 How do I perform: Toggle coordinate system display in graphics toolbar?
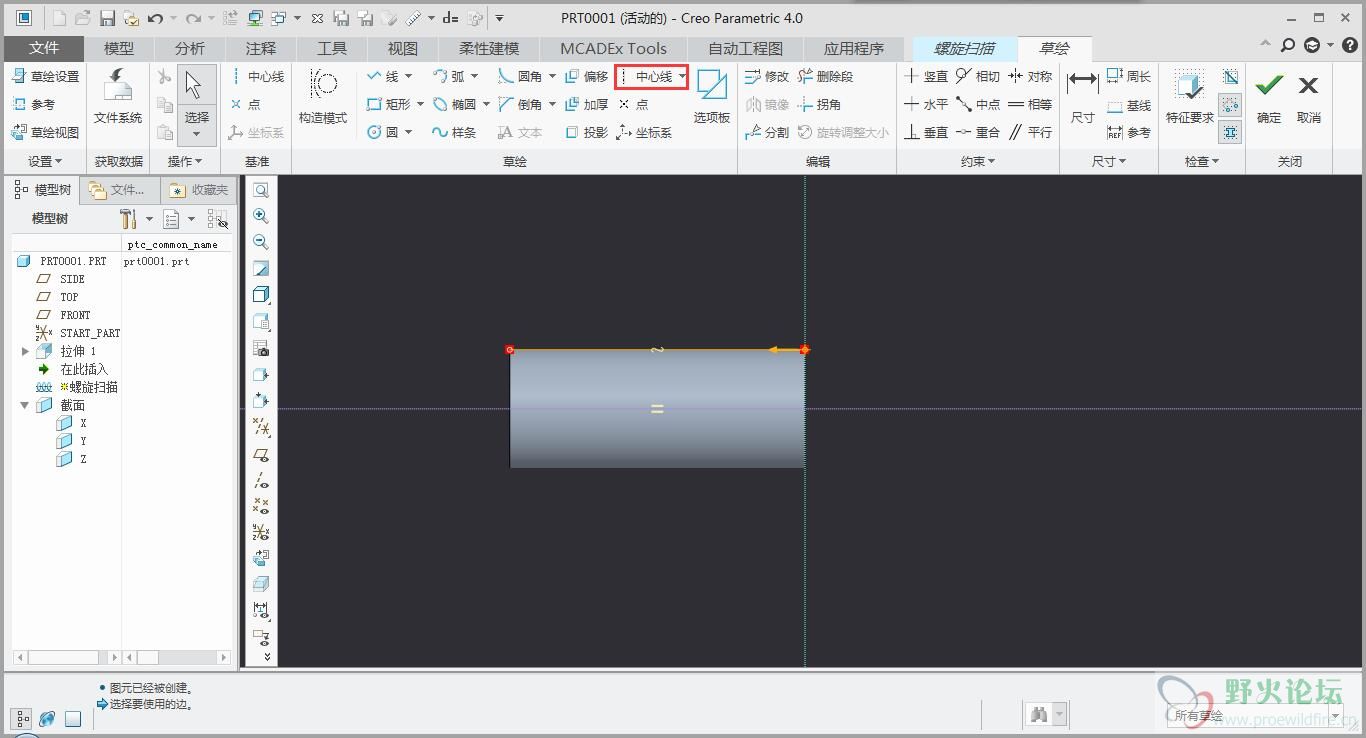261,532
